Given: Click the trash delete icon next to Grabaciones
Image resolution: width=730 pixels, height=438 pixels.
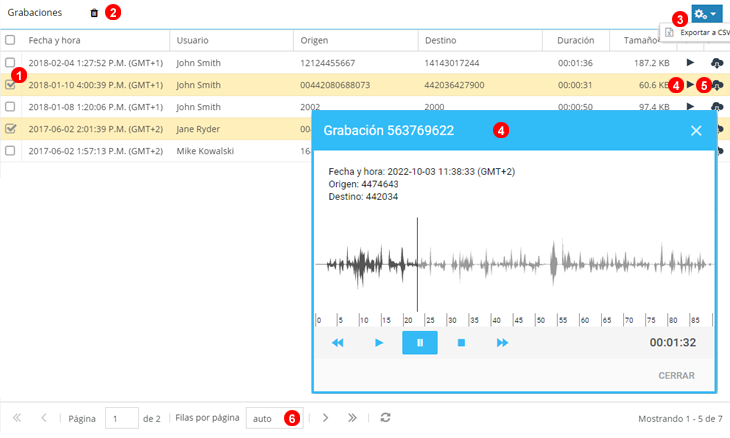Looking at the screenshot, I should click(x=94, y=13).
